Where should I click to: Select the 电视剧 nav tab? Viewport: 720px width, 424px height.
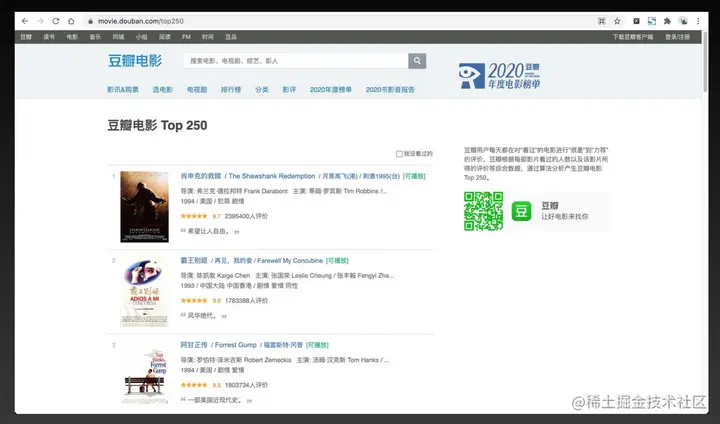coord(197,90)
